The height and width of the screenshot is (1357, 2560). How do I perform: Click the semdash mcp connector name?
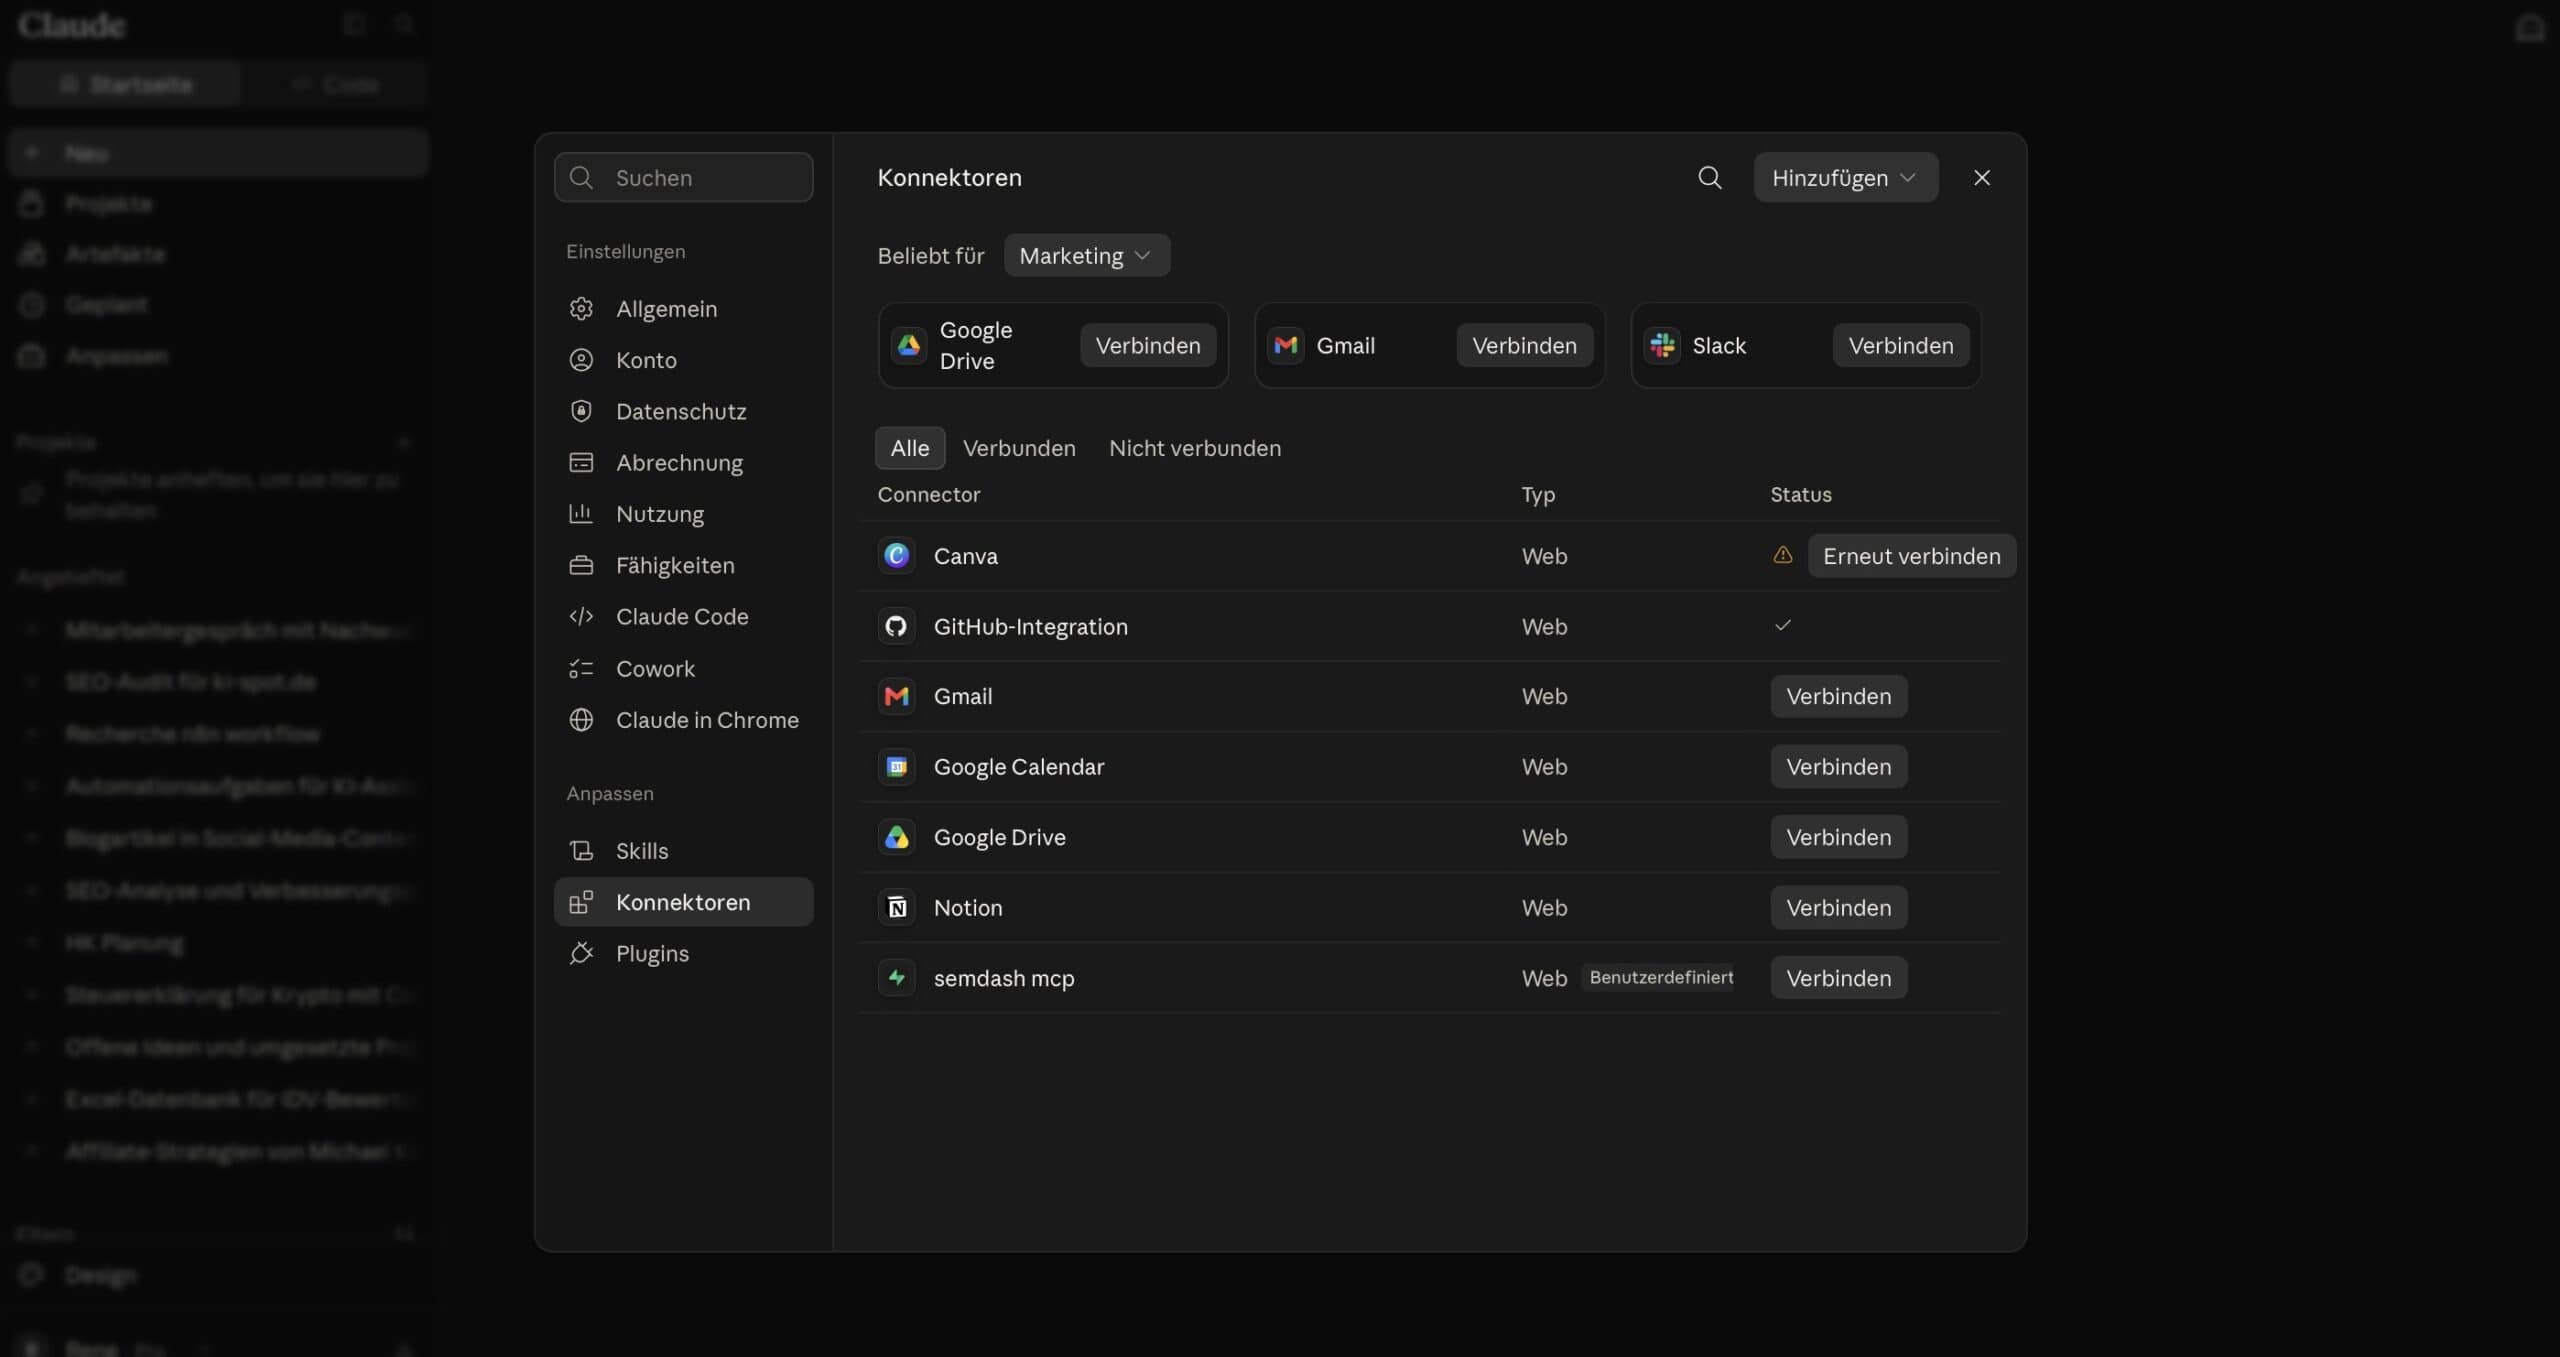[x=1003, y=978]
